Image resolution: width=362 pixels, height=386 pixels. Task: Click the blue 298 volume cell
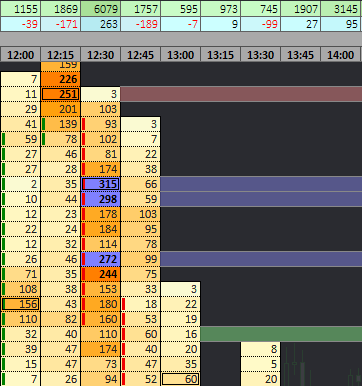point(100,199)
